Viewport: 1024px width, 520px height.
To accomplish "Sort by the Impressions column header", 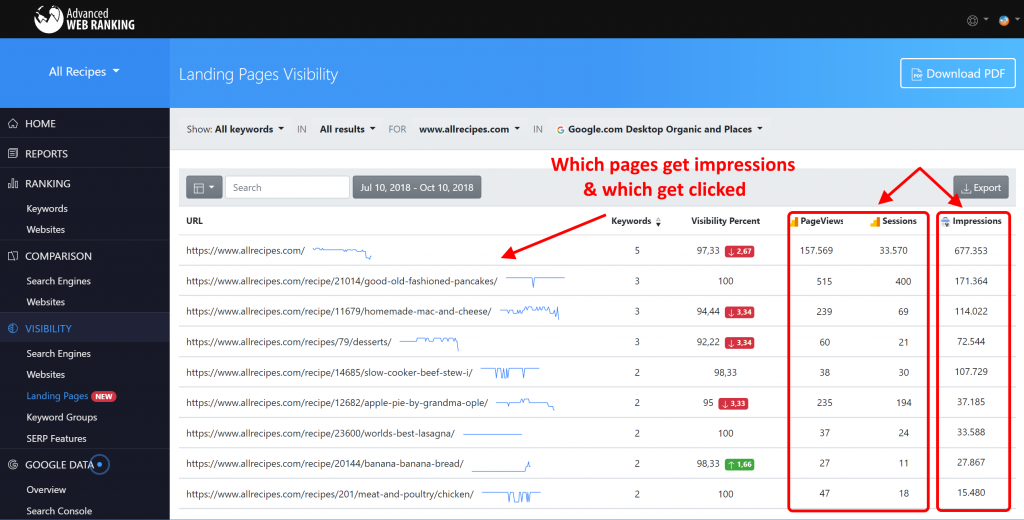I will (977, 221).
